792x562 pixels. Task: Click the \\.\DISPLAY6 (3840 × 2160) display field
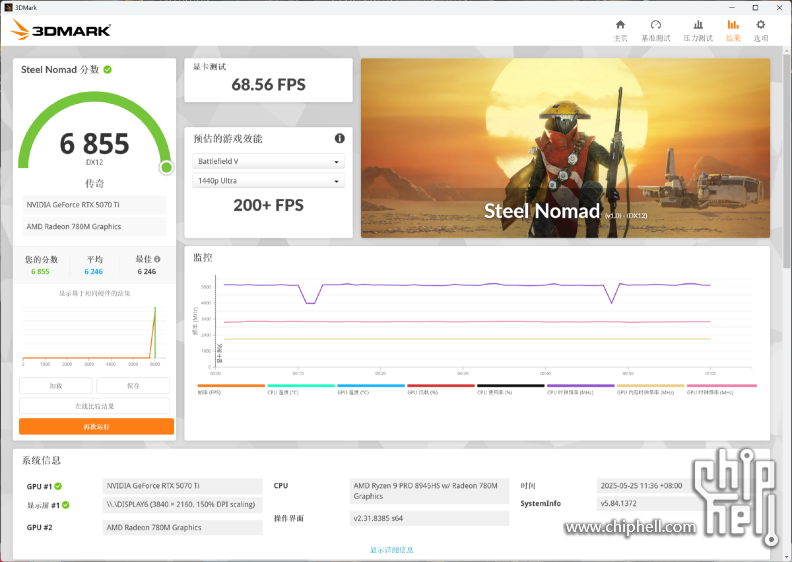(182, 504)
